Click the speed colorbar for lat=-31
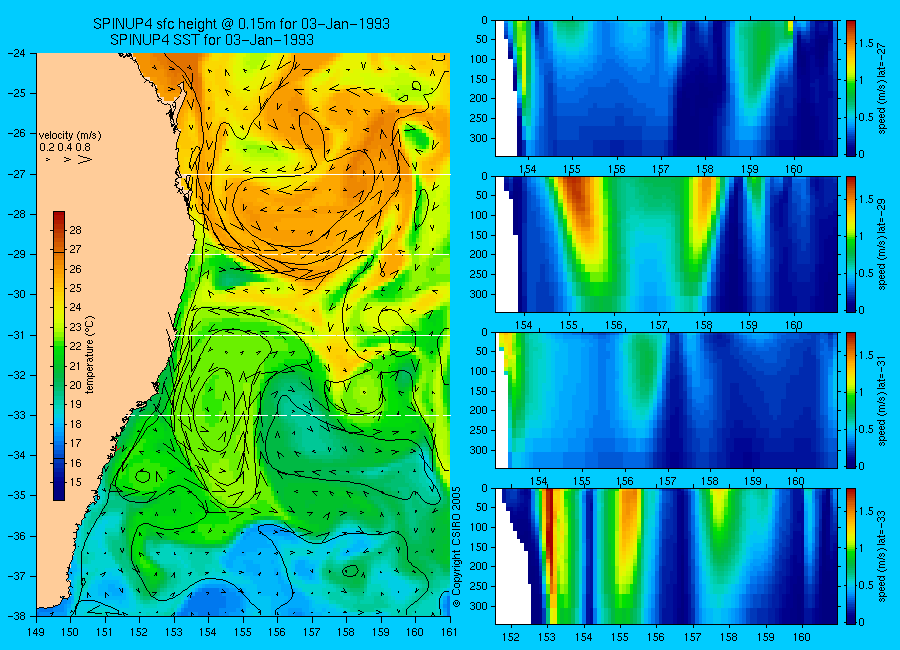This screenshot has width=900, height=650. (851, 400)
